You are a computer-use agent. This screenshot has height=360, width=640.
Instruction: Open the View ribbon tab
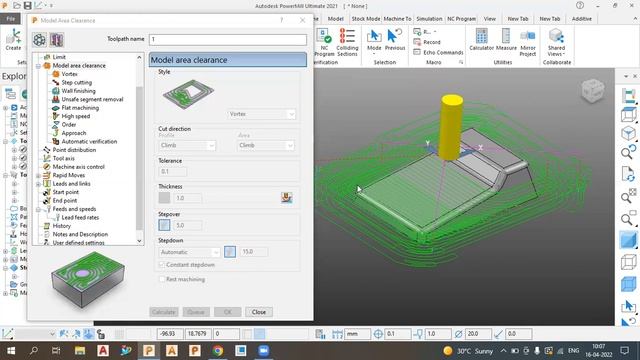click(489, 19)
